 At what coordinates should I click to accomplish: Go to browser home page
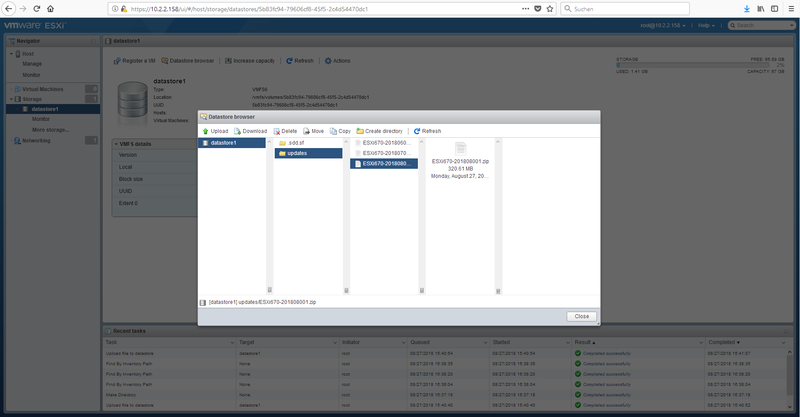tap(51, 9)
